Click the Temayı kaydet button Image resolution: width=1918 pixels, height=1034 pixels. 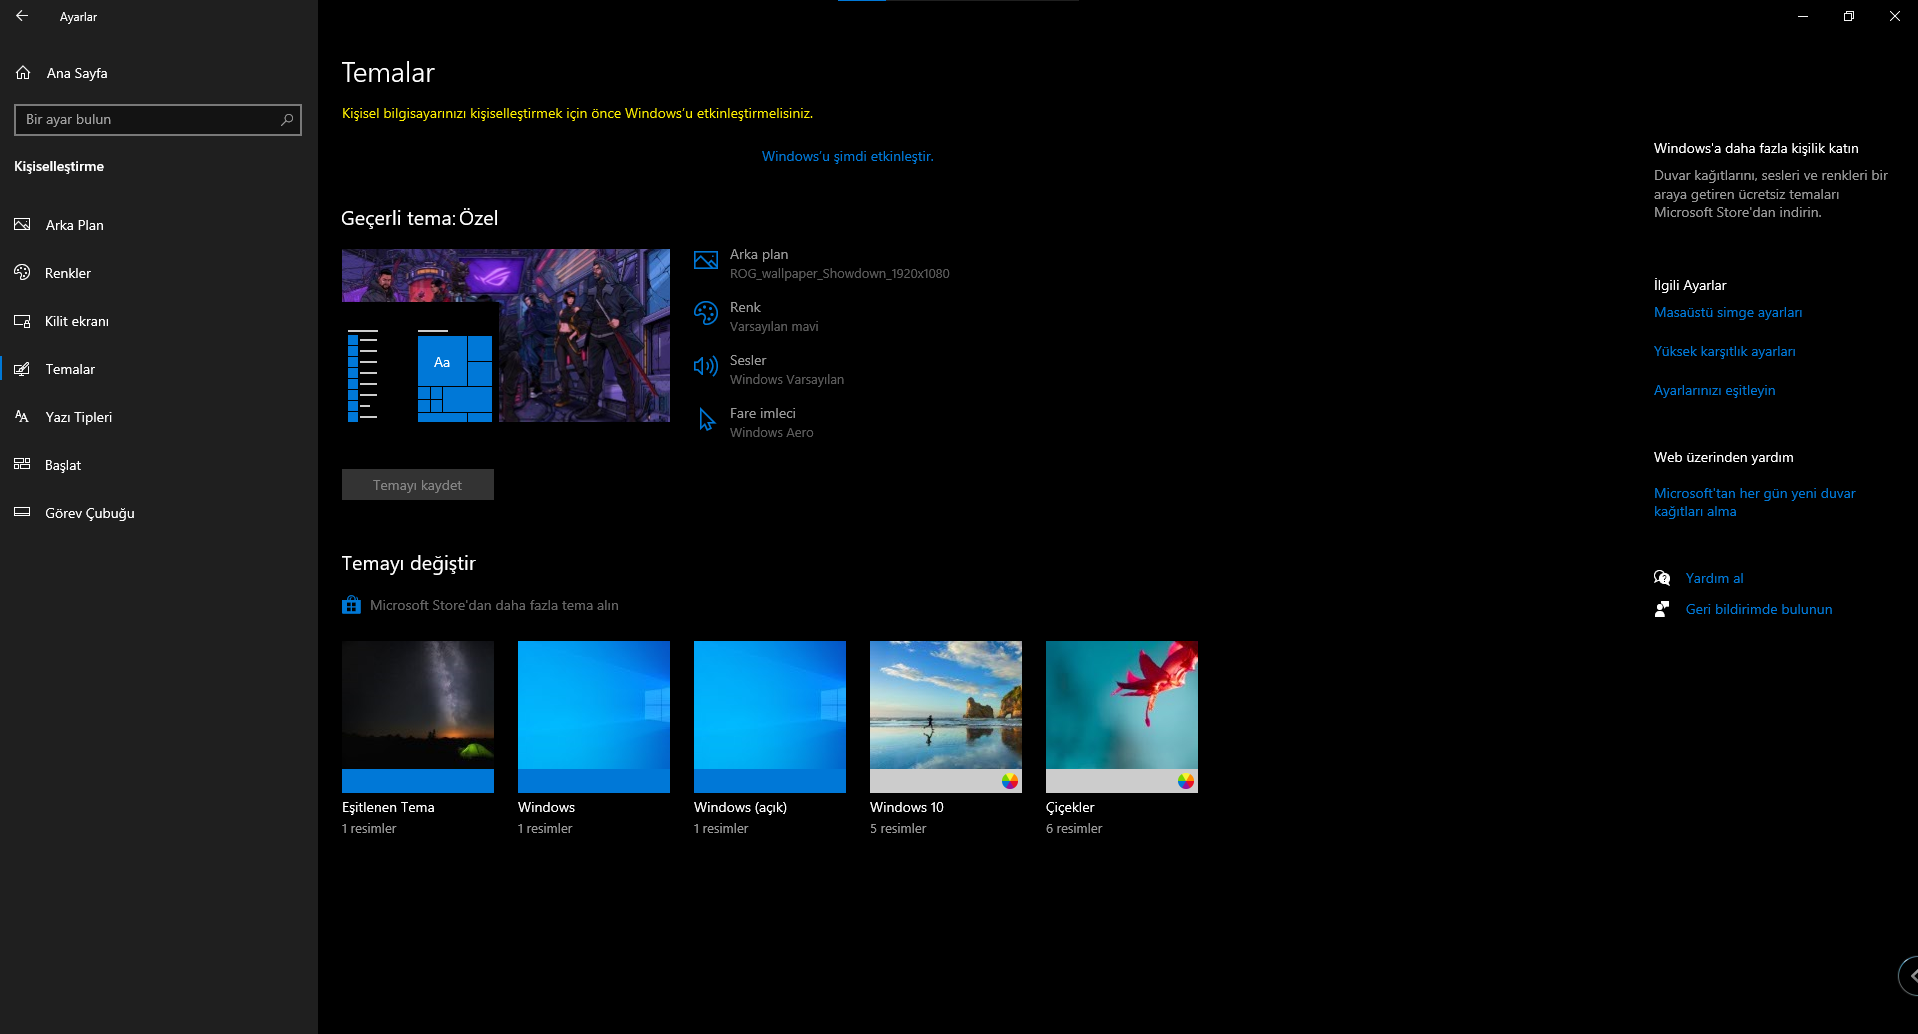click(x=418, y=485)
